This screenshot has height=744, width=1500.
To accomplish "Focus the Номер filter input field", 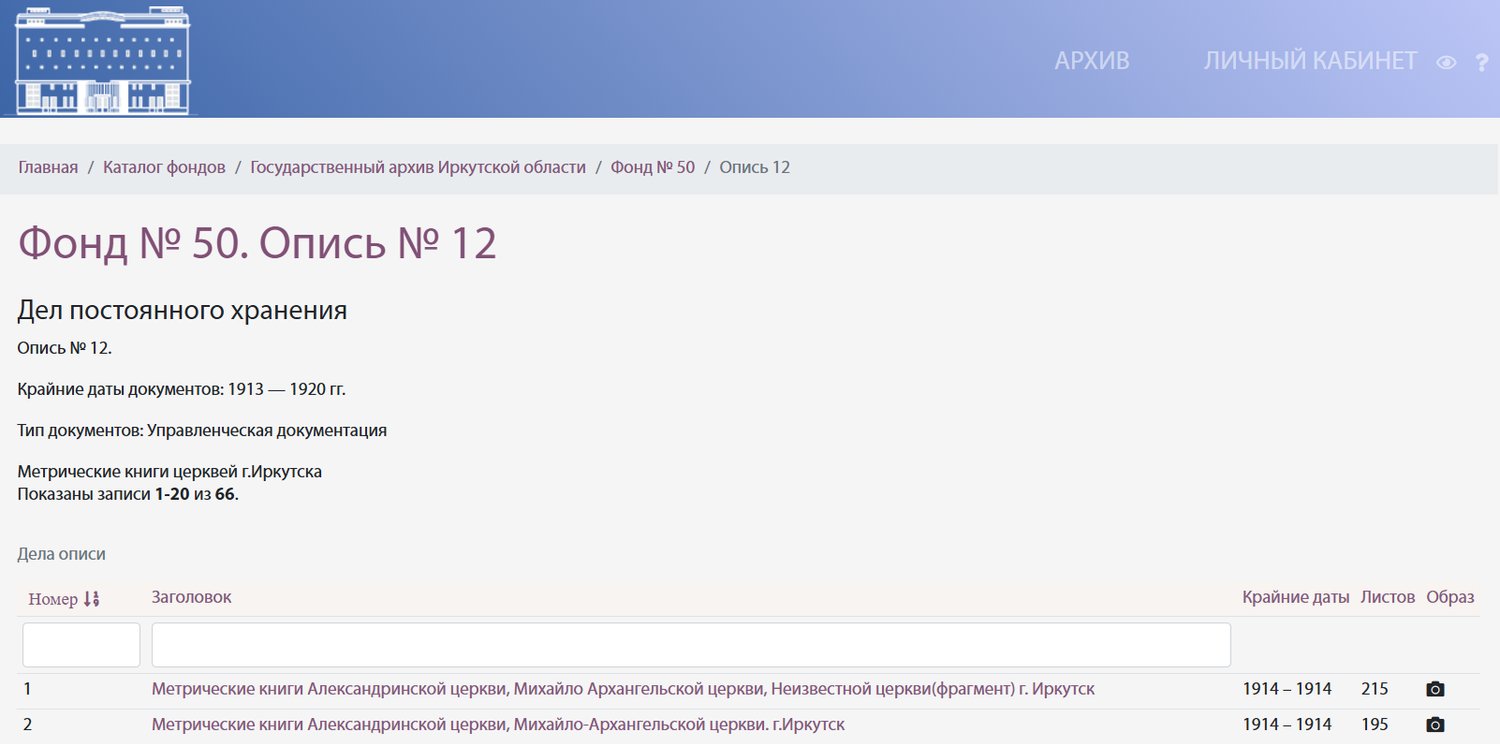I will [x=81, y=645].
